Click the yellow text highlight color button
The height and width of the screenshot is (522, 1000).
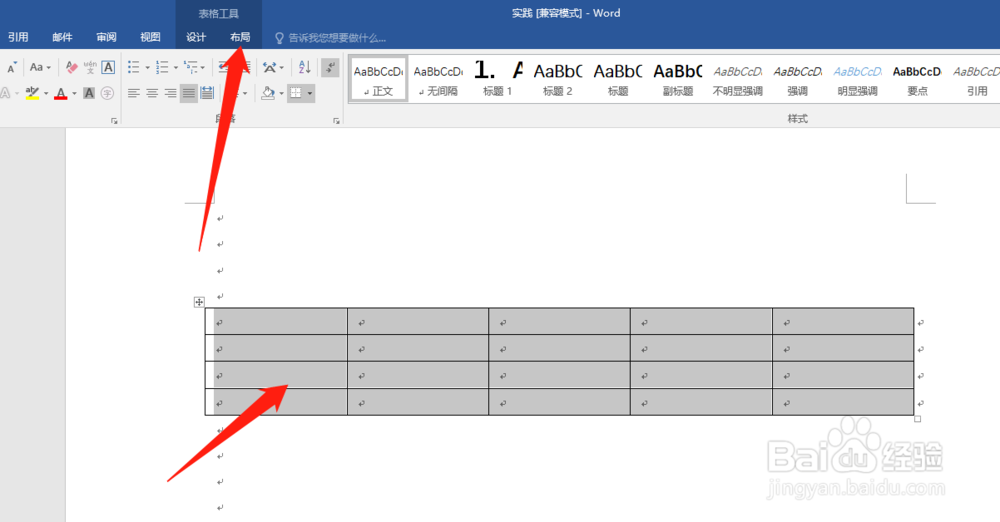click(x=32, y=93)
